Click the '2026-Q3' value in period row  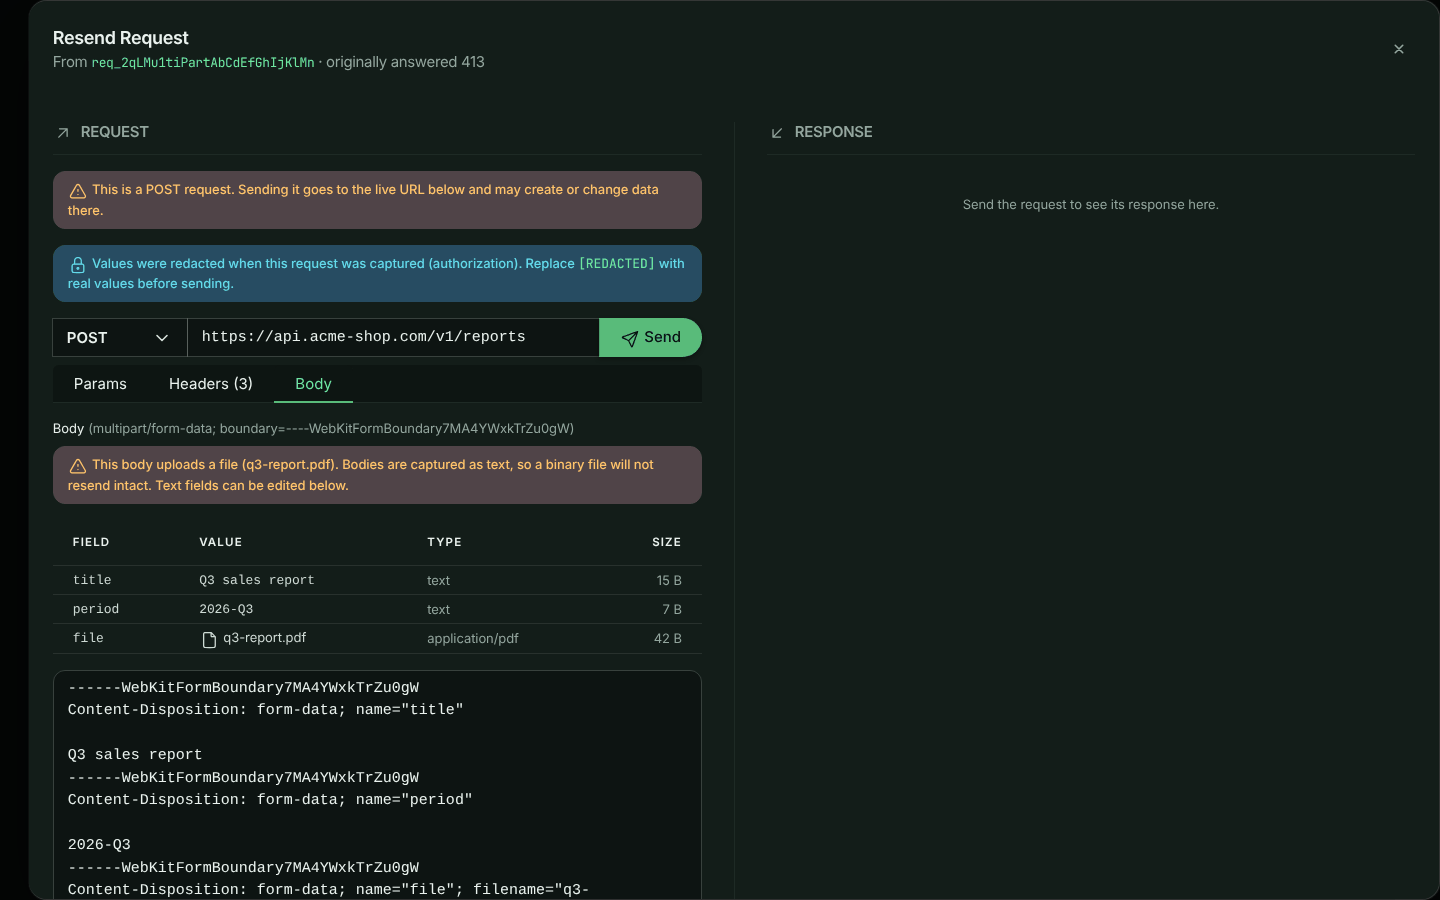click(226, 609)
